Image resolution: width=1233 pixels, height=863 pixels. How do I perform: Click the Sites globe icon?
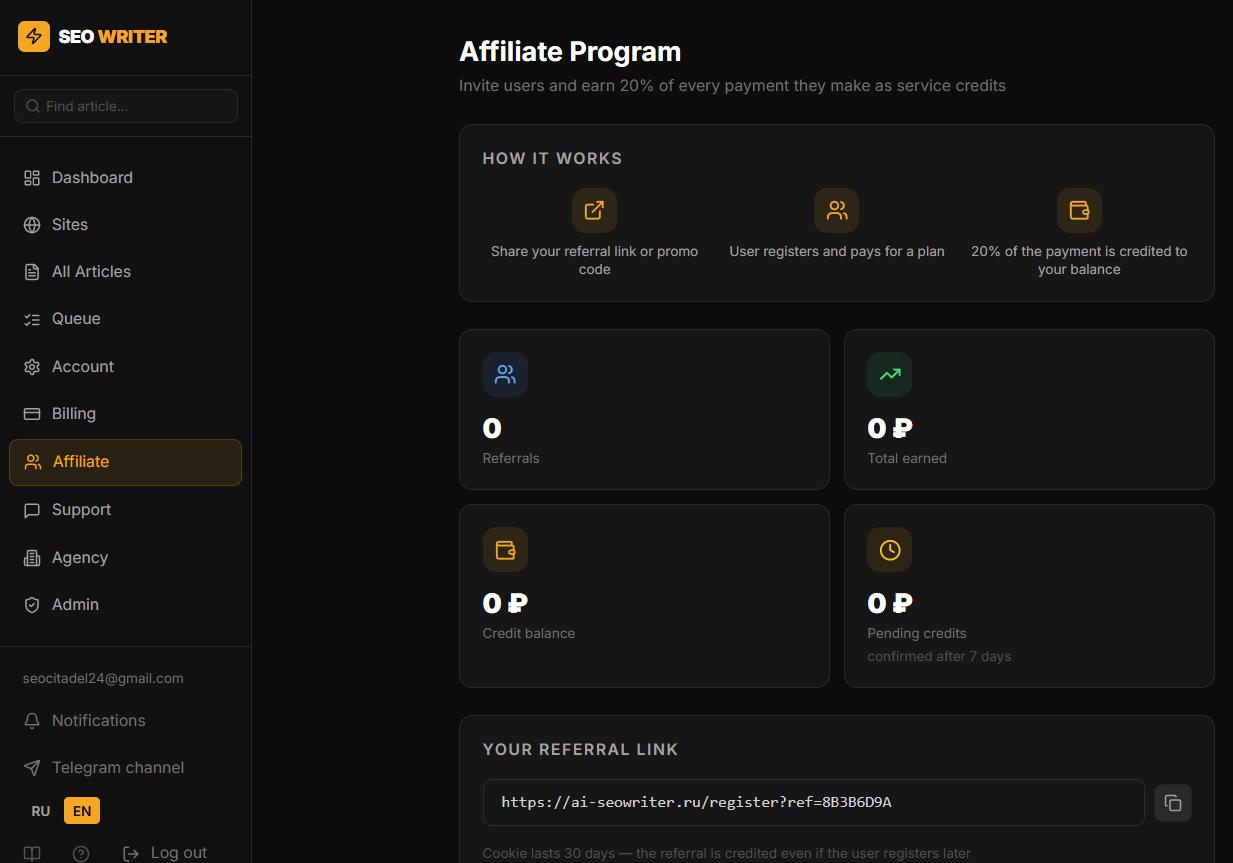pyautogui.click(x=32, y=224)
